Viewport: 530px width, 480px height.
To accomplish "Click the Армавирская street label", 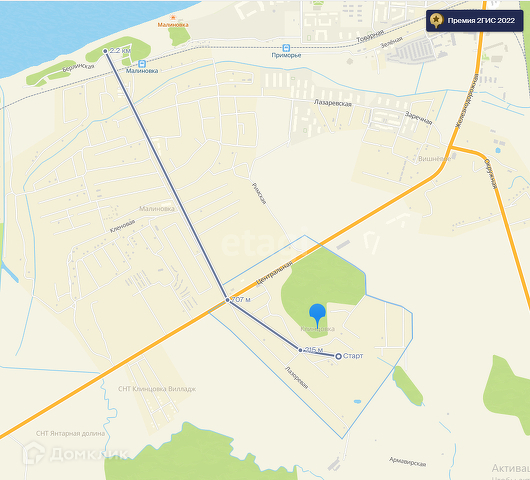I will [x=407, y=461].
